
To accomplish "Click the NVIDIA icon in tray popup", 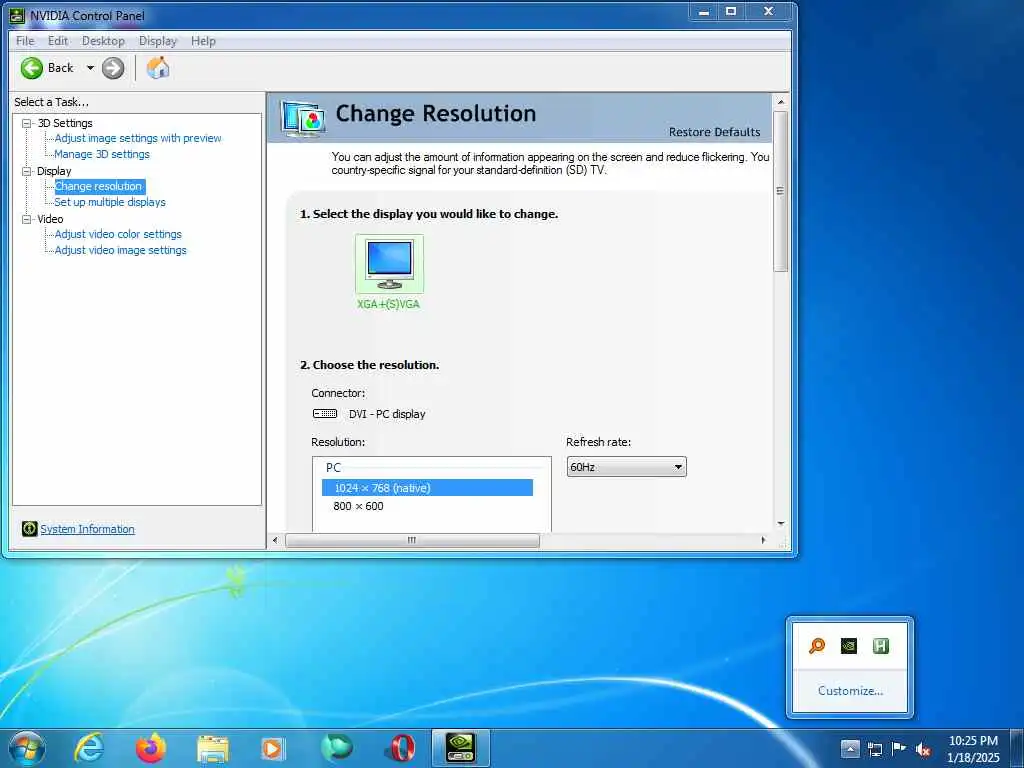I will tap(849, 646).
